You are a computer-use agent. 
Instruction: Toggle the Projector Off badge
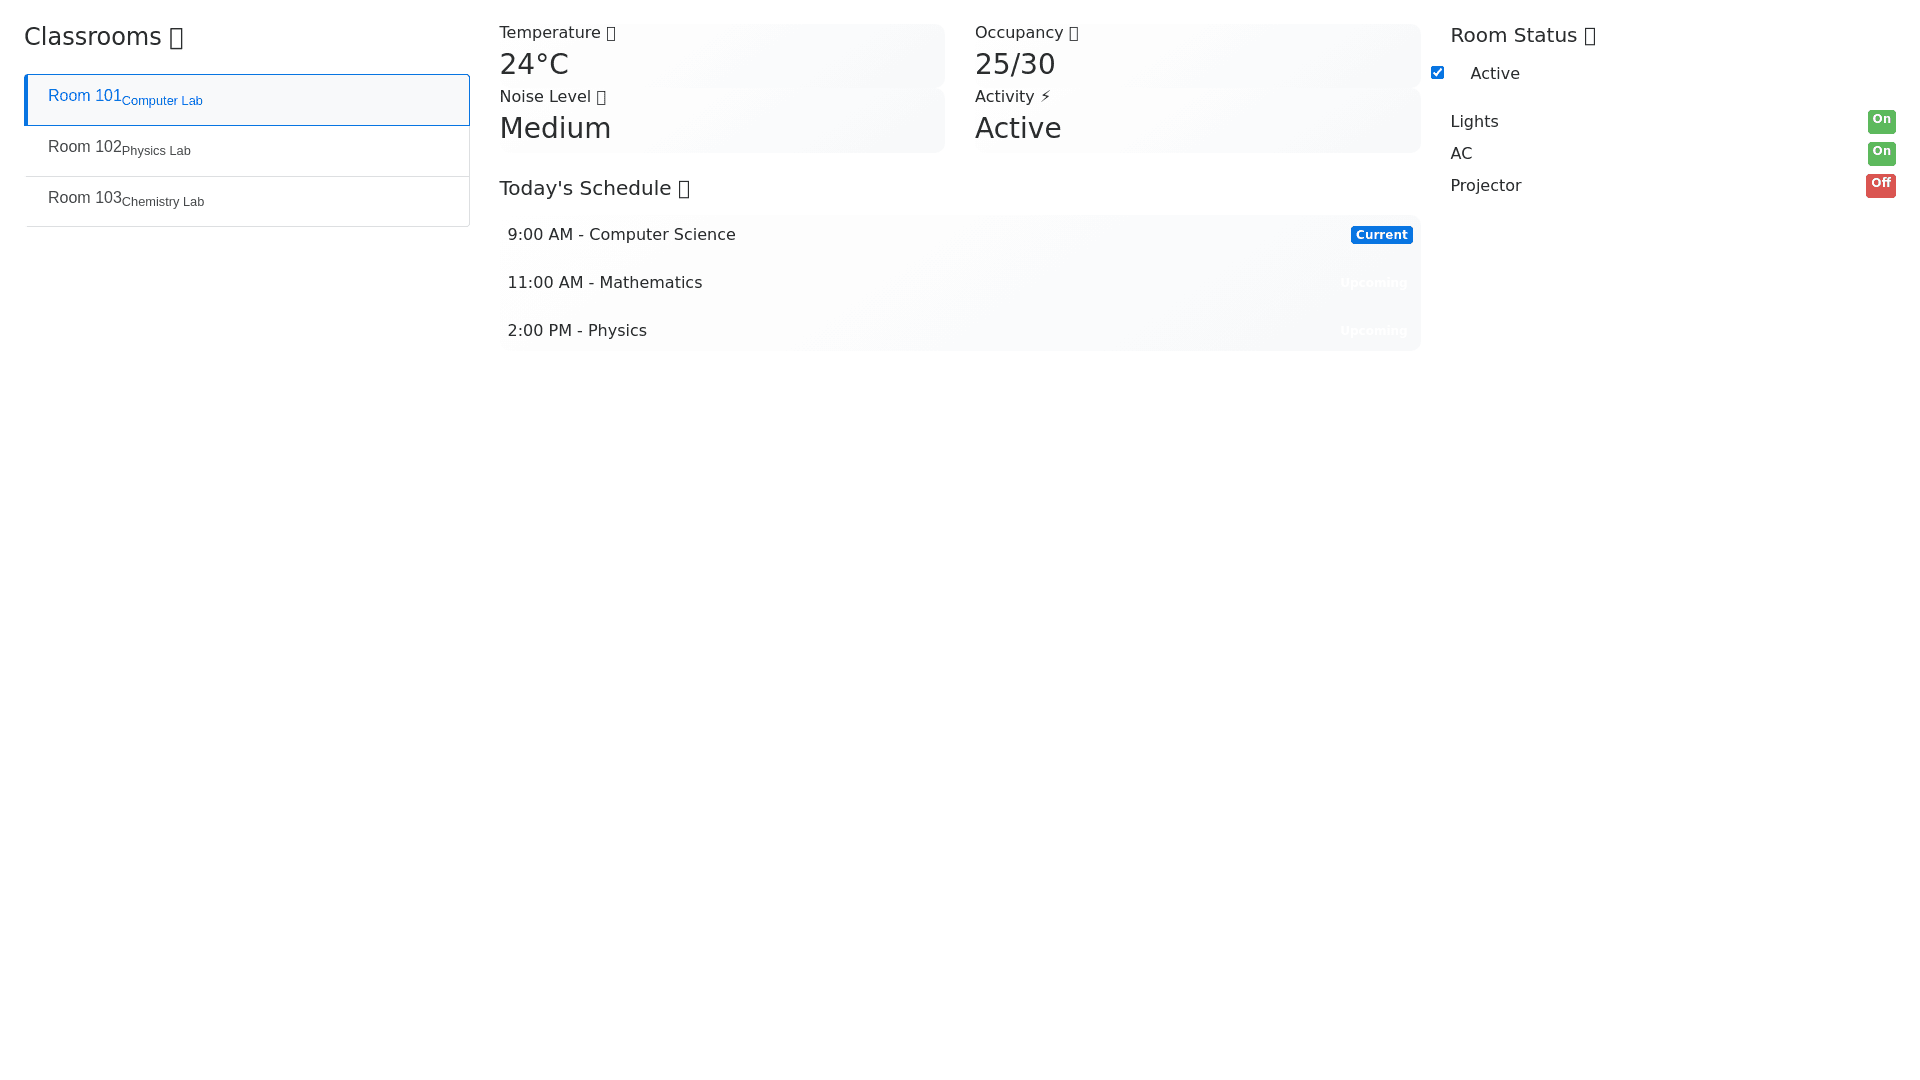1880,185
